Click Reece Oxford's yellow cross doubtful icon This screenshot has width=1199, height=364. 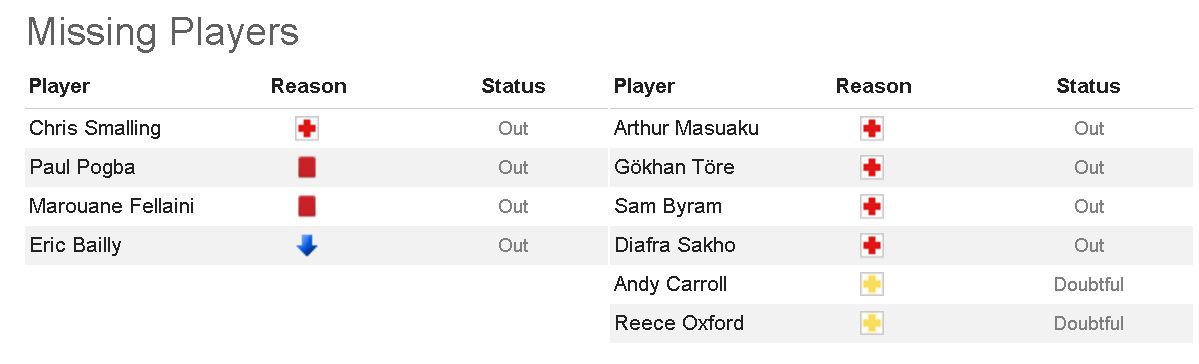click(872, 323)
